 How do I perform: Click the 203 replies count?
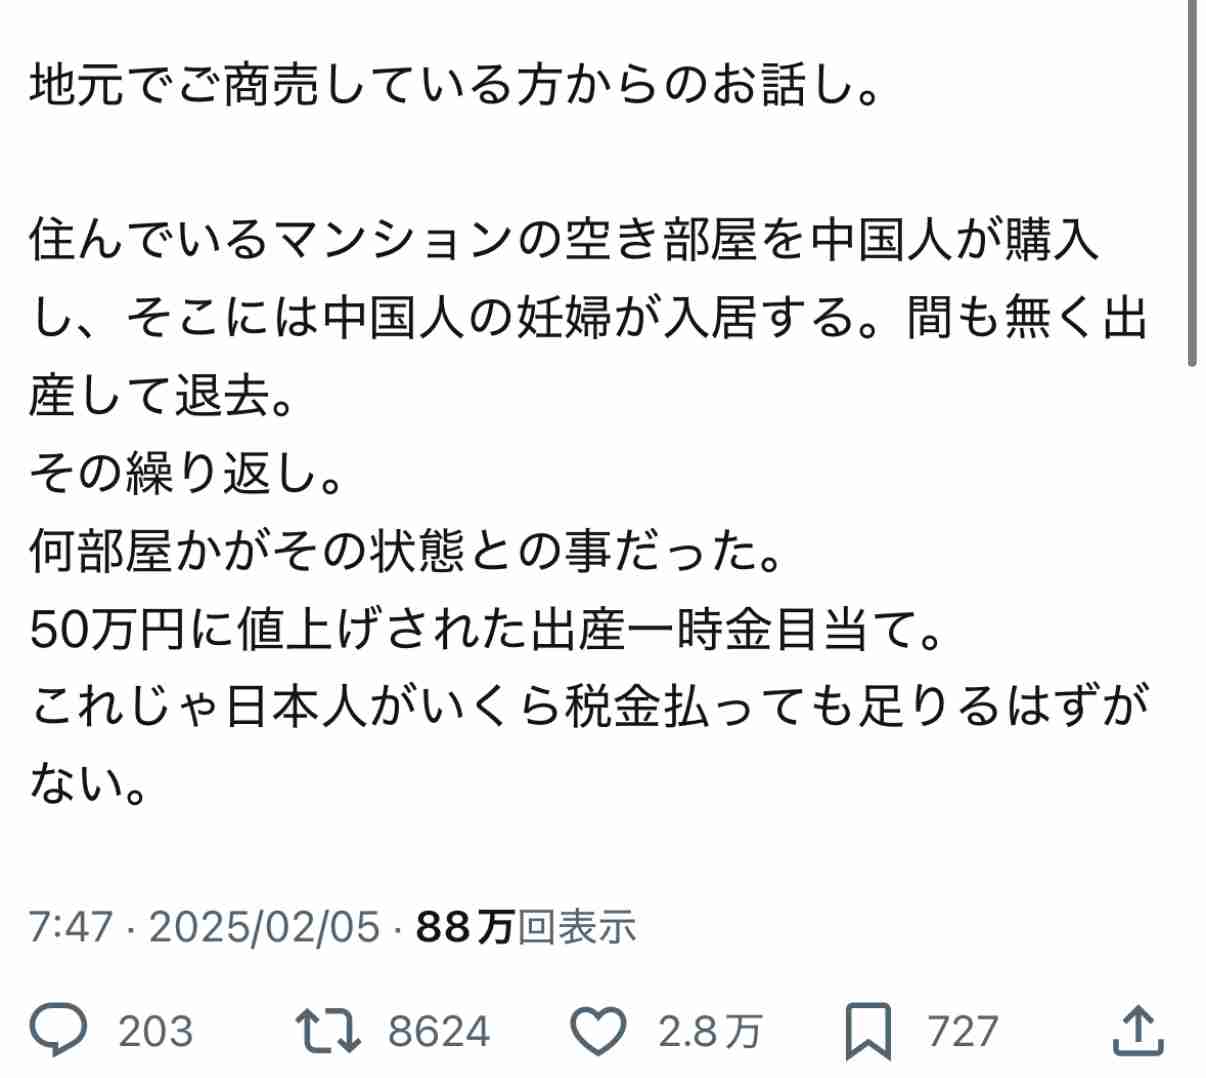155,1031
